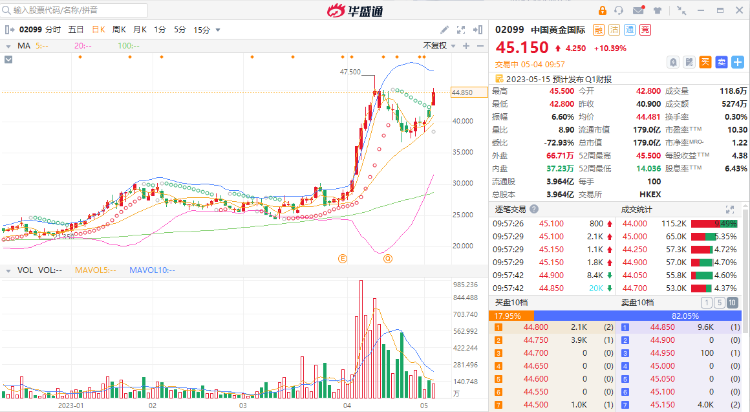
Task: Click the MAVOL5 indicator label
Action: point(95,270)
